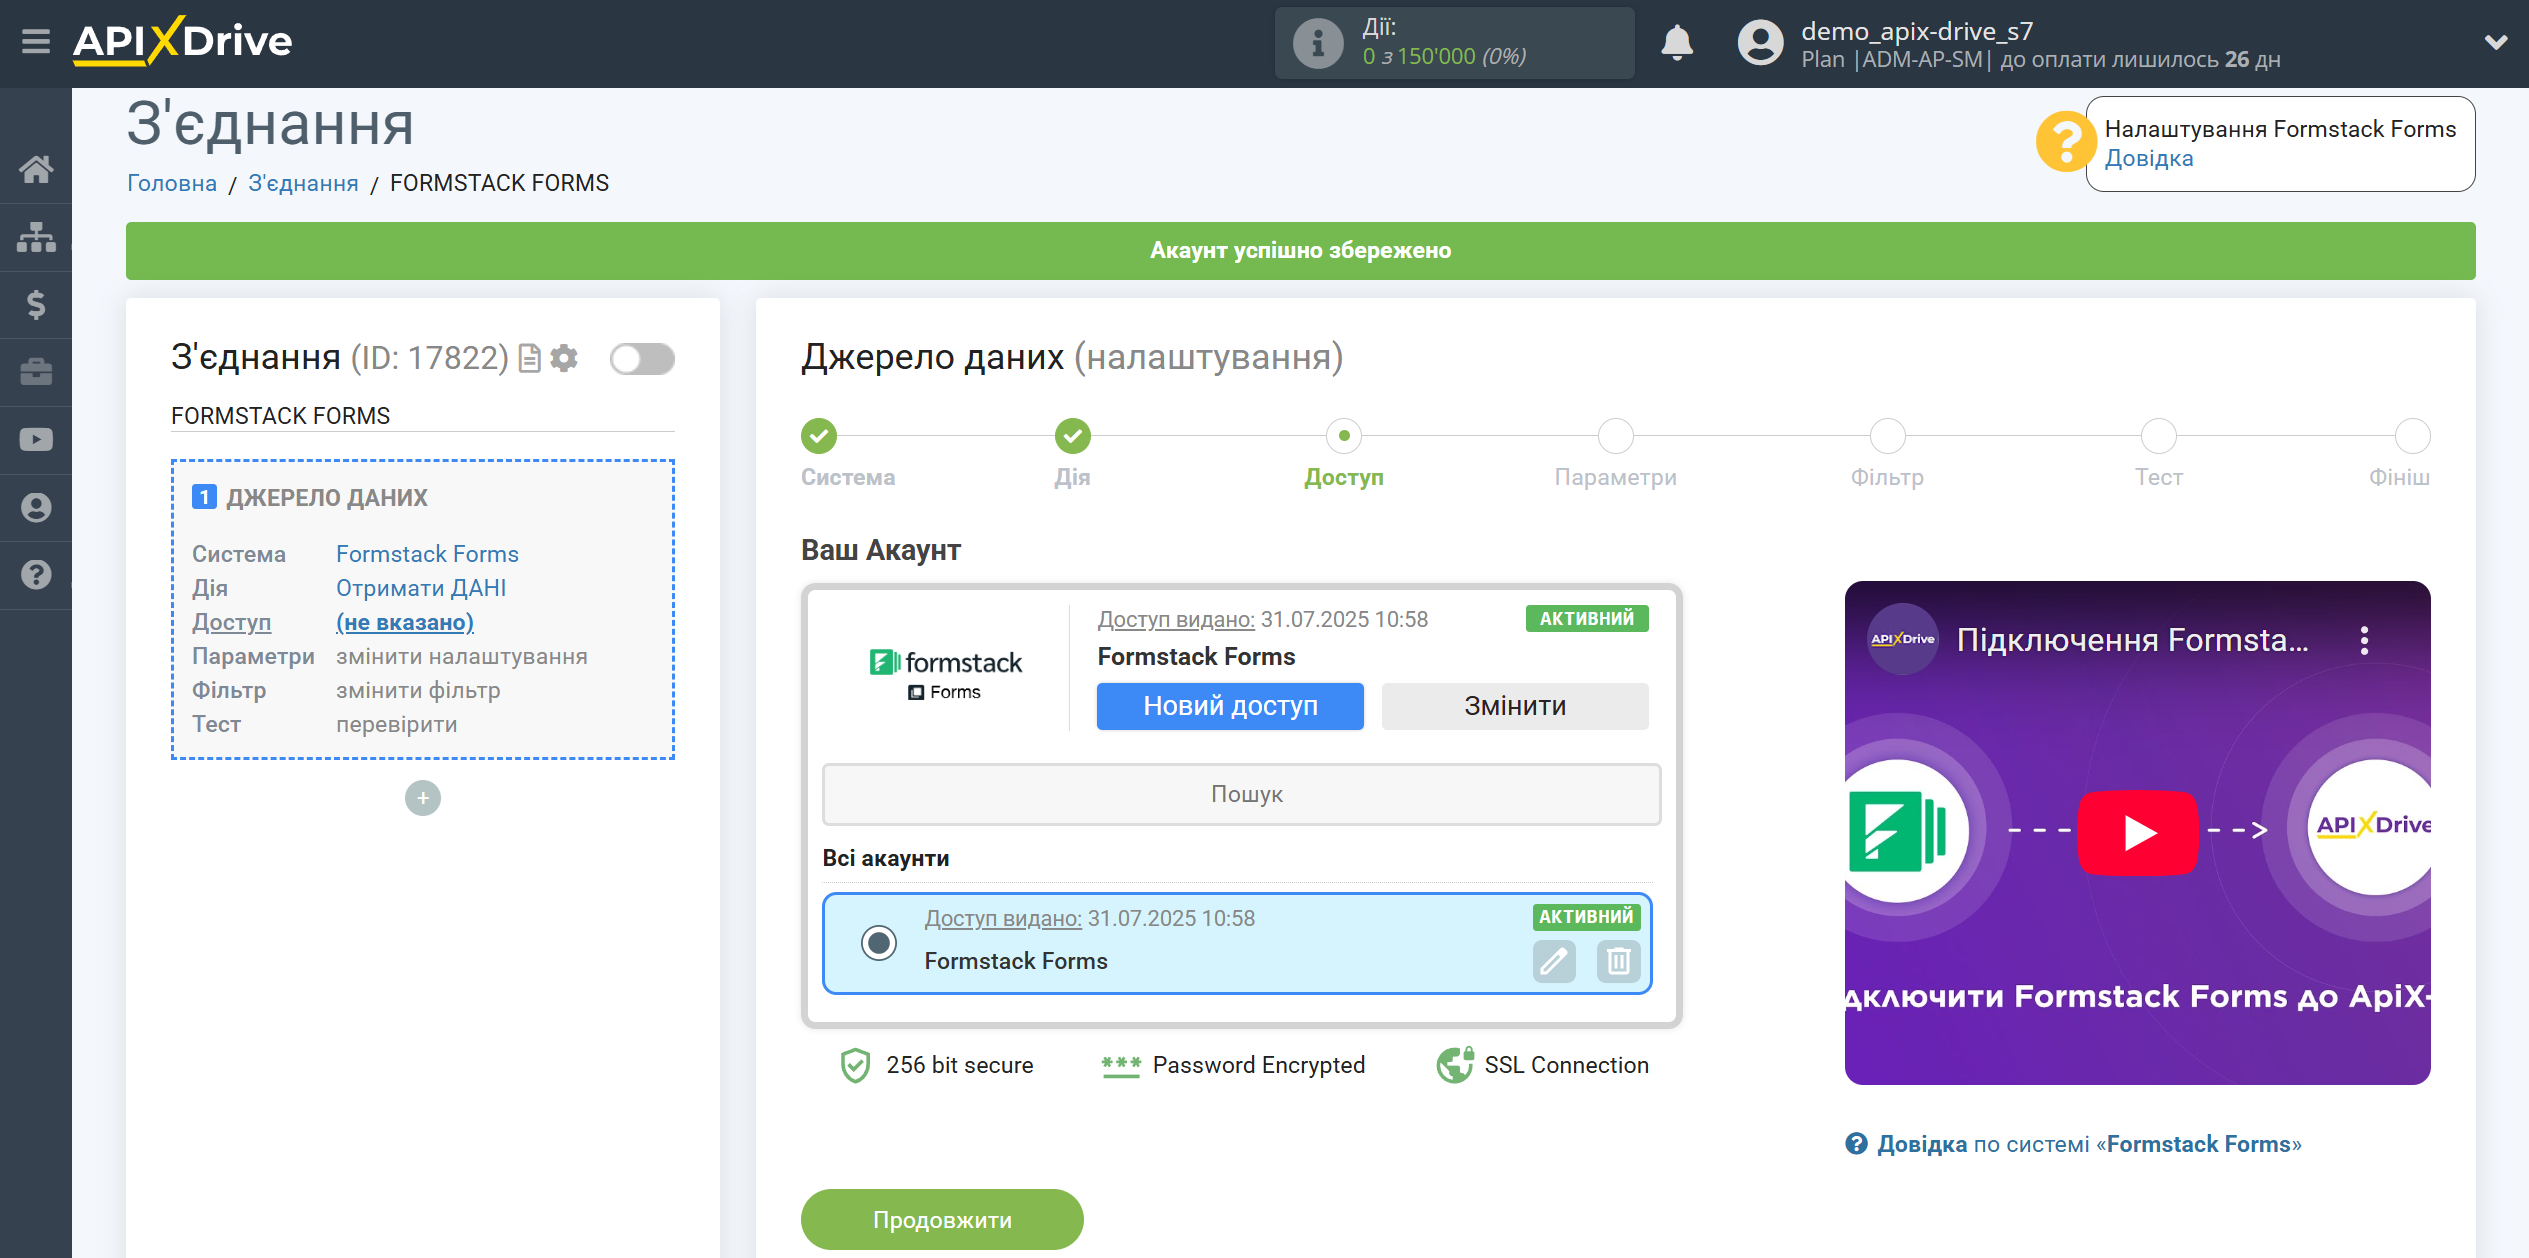Viewport: 2529px width, 1258px height.
Task: Click the Formstack Forms system link
Action: click(x=427, y=554)
